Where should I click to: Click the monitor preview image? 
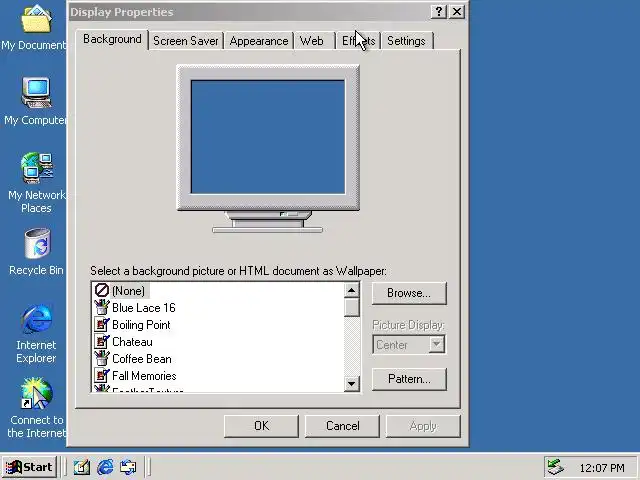pos(268,149)
